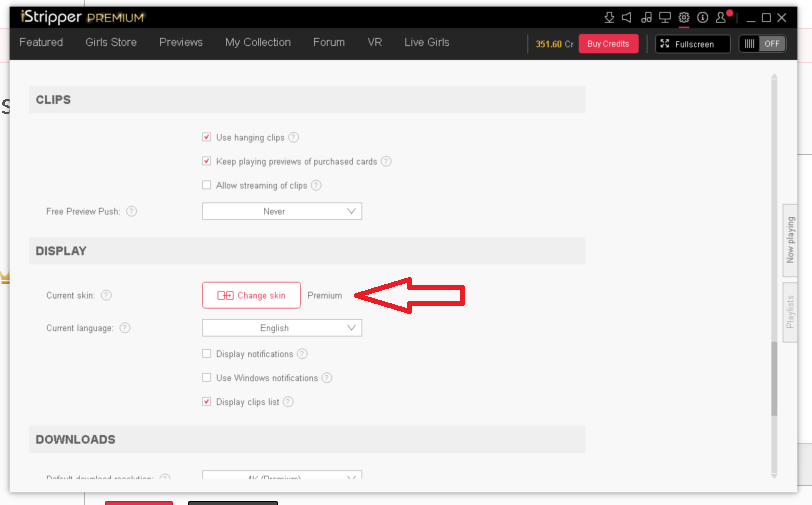The image size is (812, 505).
Task: Open Current language dropdown
Action: tap(282, 328)
